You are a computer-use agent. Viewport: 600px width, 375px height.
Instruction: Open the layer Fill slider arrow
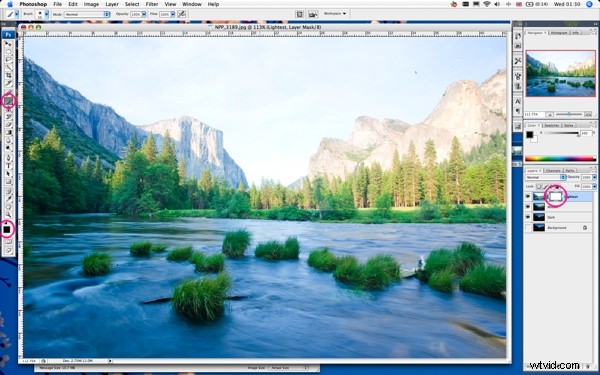pos(594,186)
